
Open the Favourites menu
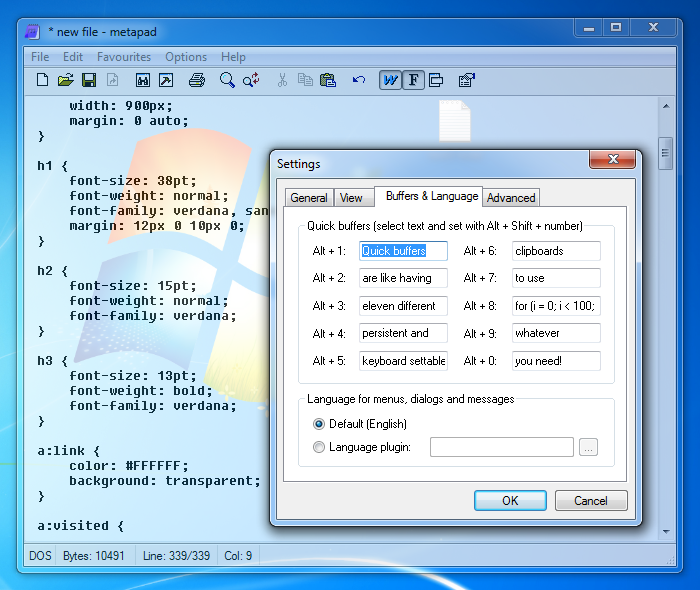(124, 57)
